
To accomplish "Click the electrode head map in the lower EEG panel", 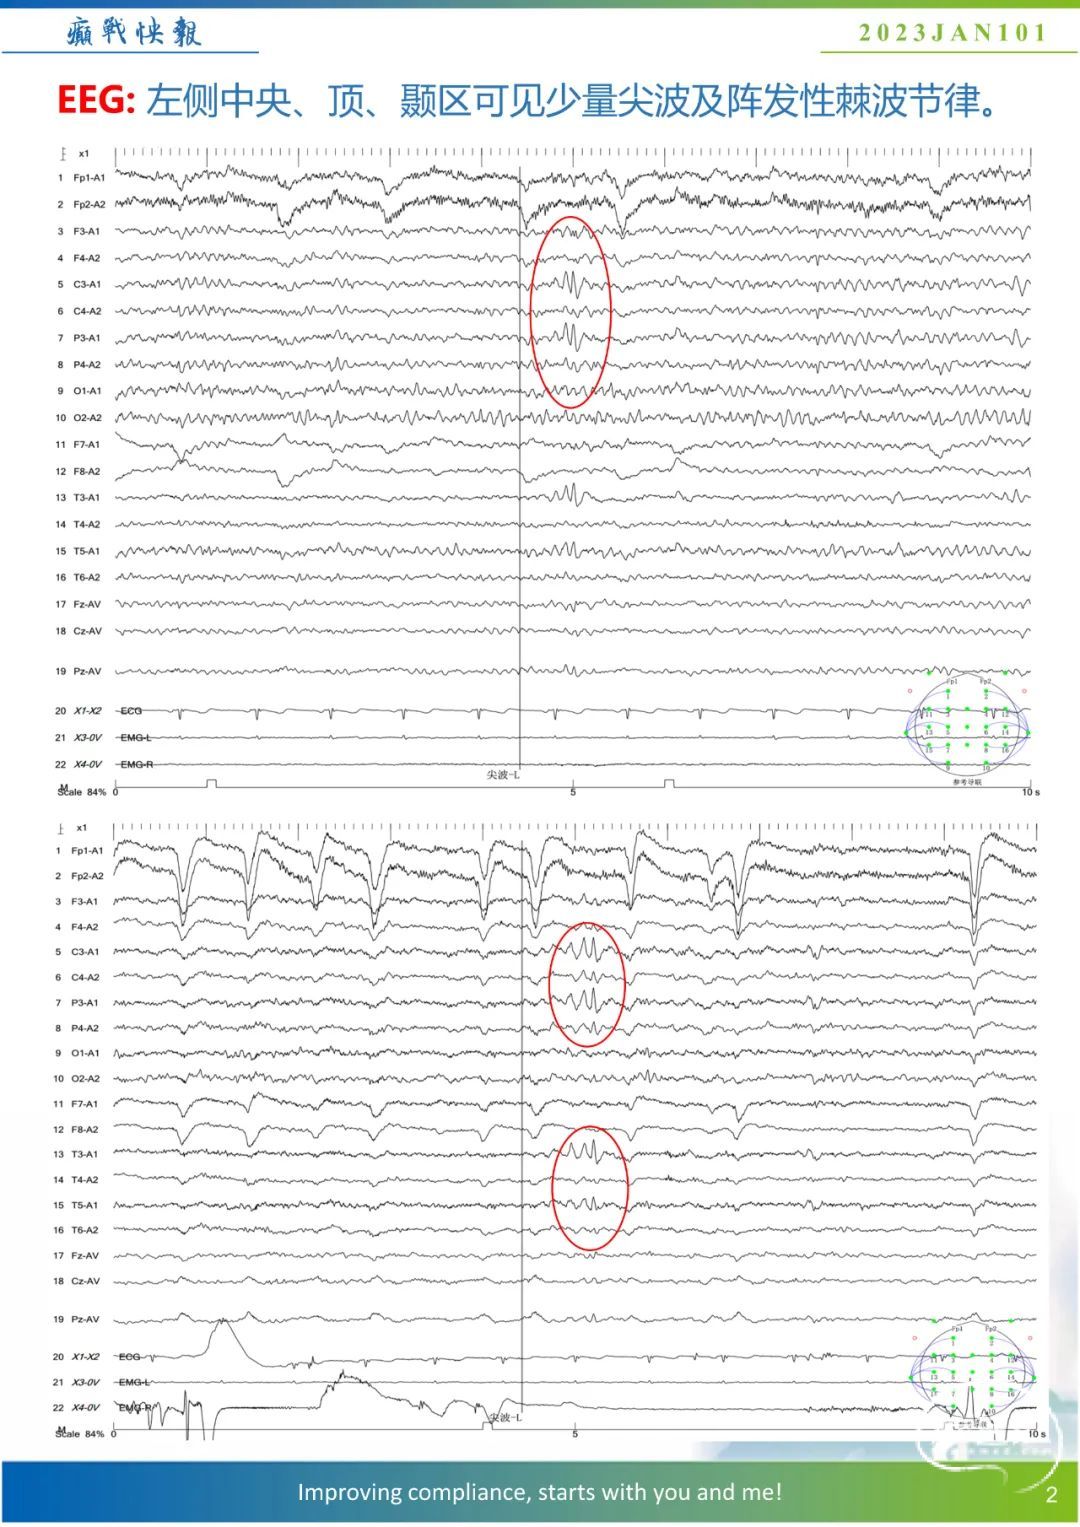I will click(x=969, y=1373).
